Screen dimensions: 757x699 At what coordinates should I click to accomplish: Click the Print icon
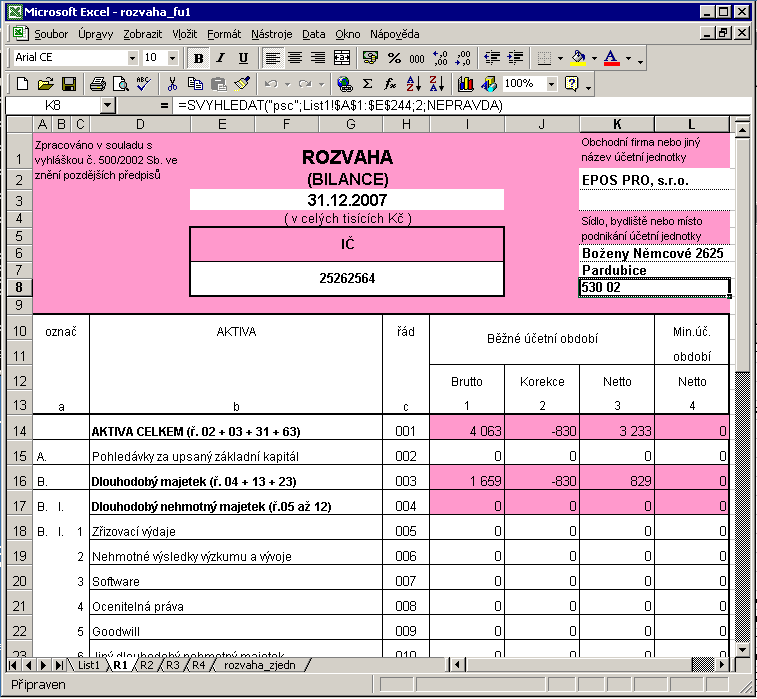97,84
